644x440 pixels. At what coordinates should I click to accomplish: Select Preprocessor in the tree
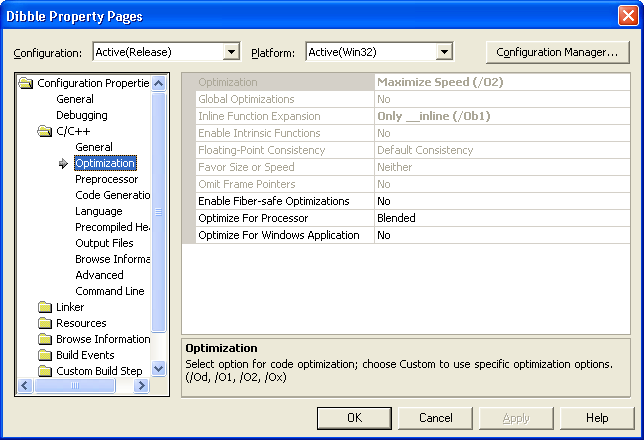click(x=106, y=179)
